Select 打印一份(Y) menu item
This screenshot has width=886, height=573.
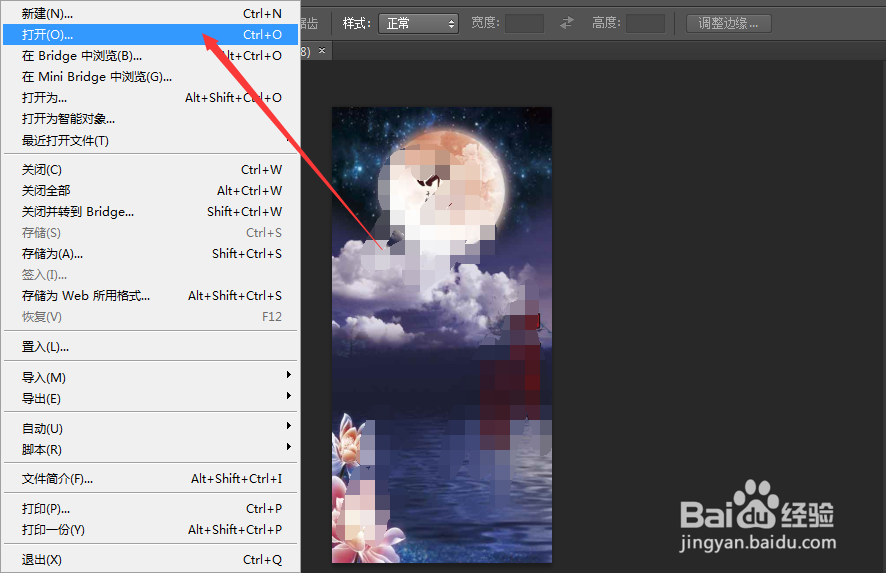click(x=151, y=529)
